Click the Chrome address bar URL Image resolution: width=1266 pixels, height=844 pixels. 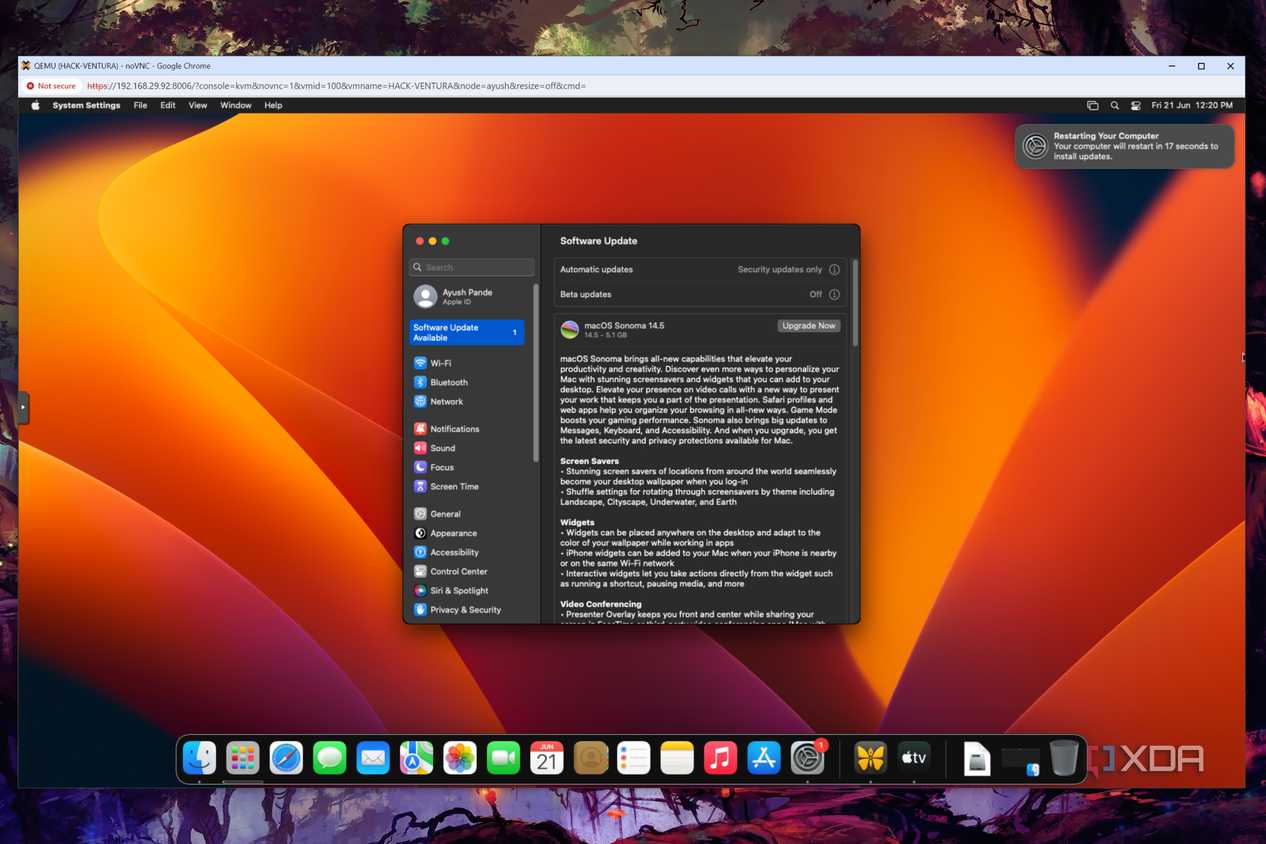click(x=336, y=86)
